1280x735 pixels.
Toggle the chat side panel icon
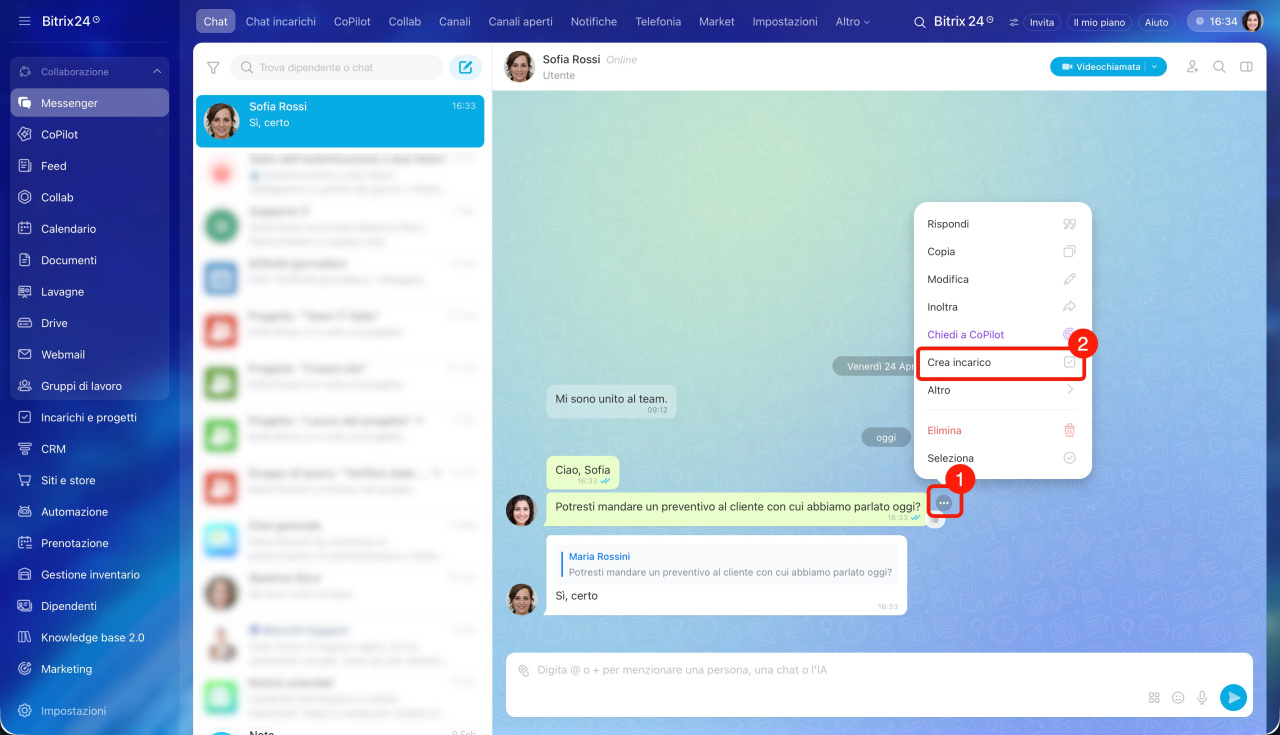tap(1246, 67)
